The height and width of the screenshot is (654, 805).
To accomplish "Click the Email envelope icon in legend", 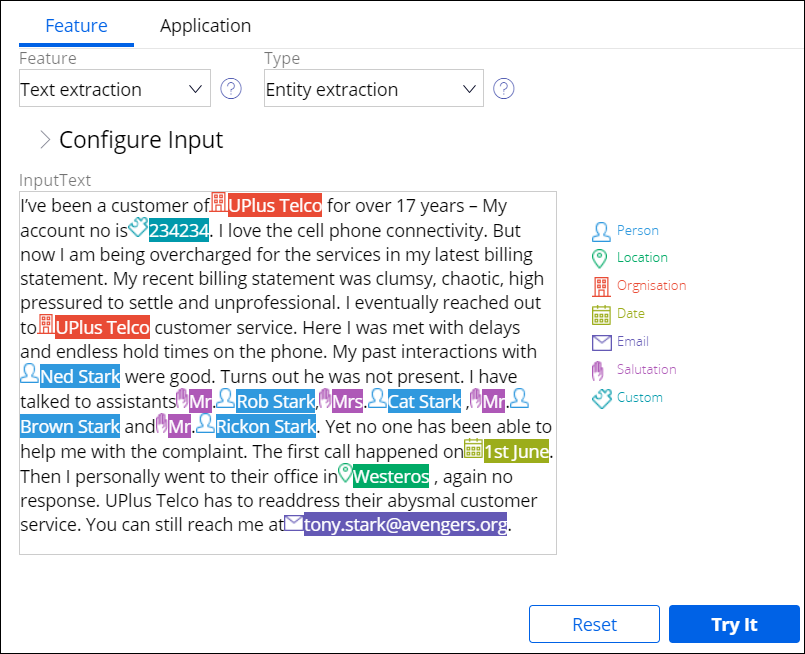I will [600, 342].
